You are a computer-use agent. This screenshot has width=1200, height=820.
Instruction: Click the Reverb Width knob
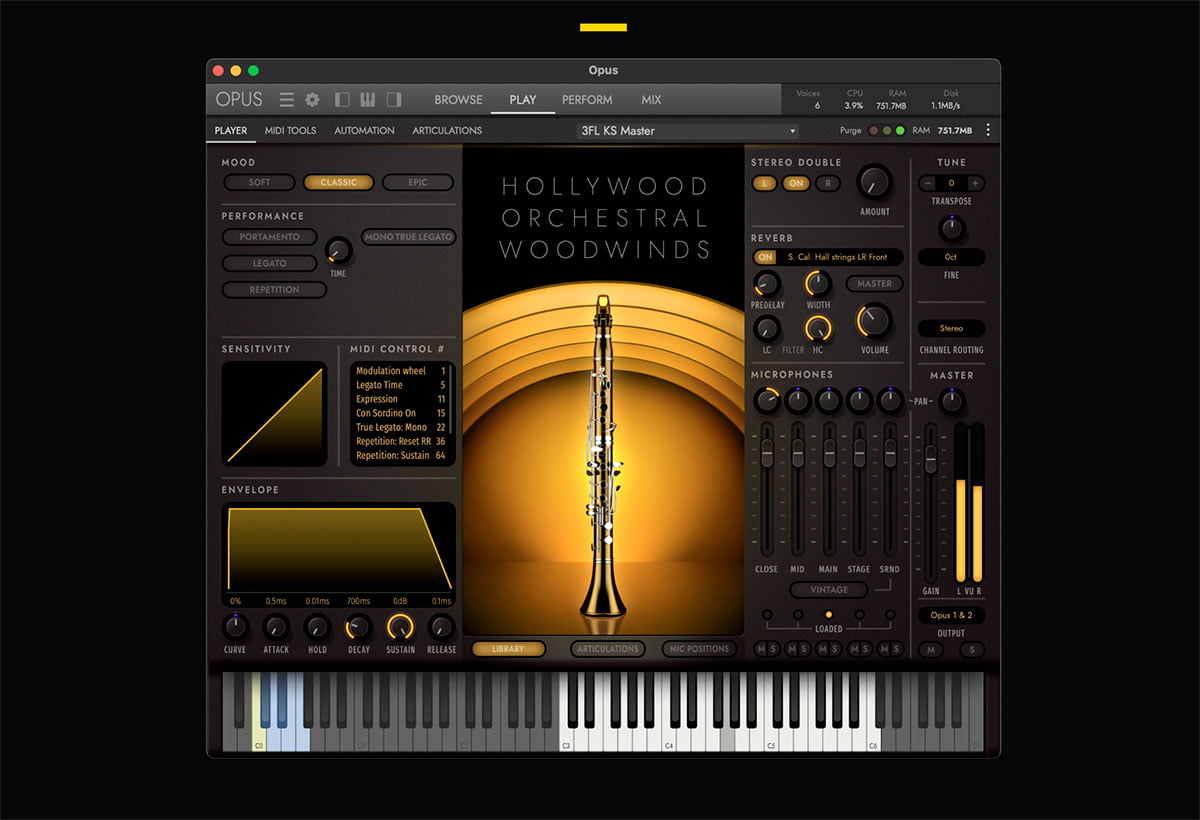tap(818, 283)
